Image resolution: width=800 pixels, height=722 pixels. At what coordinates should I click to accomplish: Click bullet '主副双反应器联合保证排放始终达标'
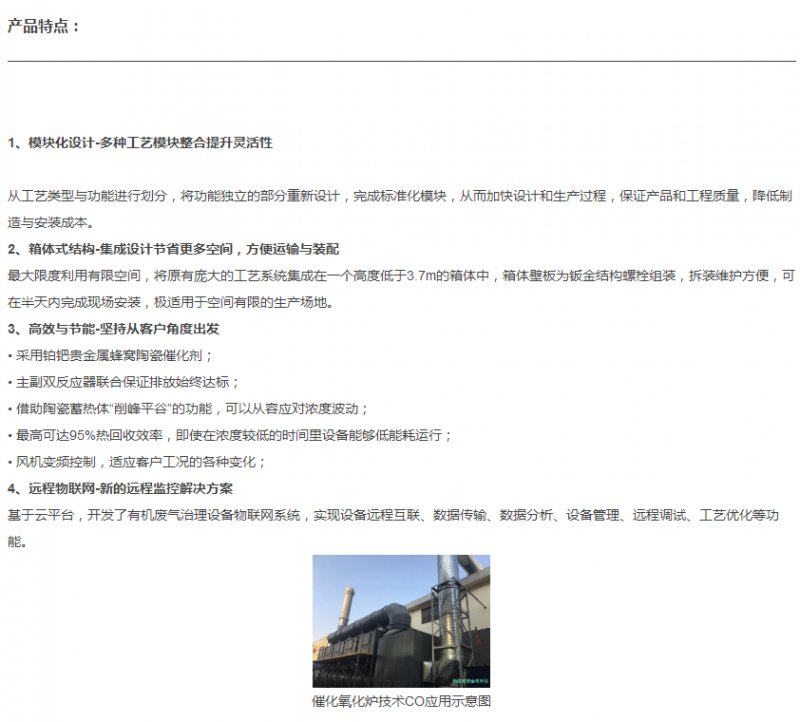[x=123, y=382]
